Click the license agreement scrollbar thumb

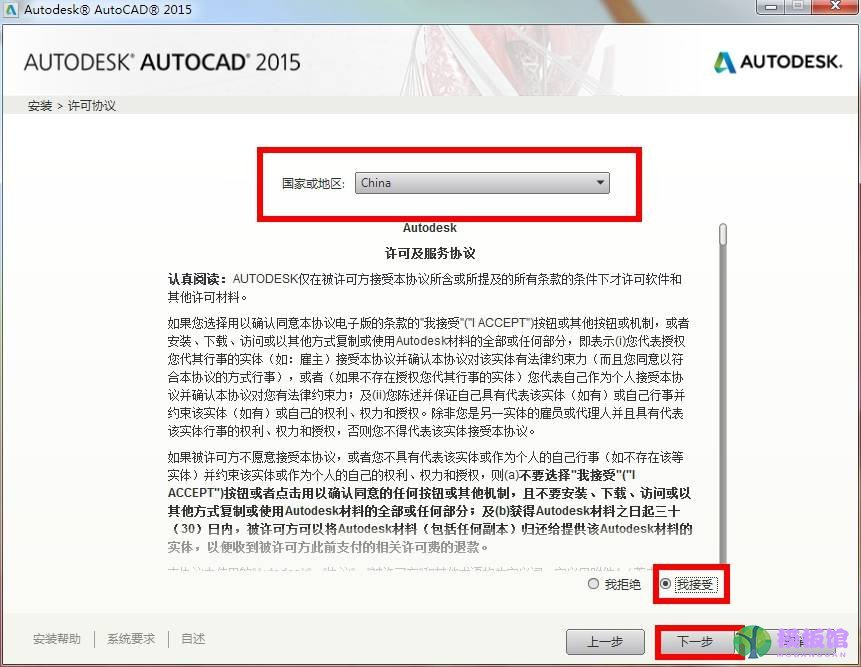click(723, 234)
